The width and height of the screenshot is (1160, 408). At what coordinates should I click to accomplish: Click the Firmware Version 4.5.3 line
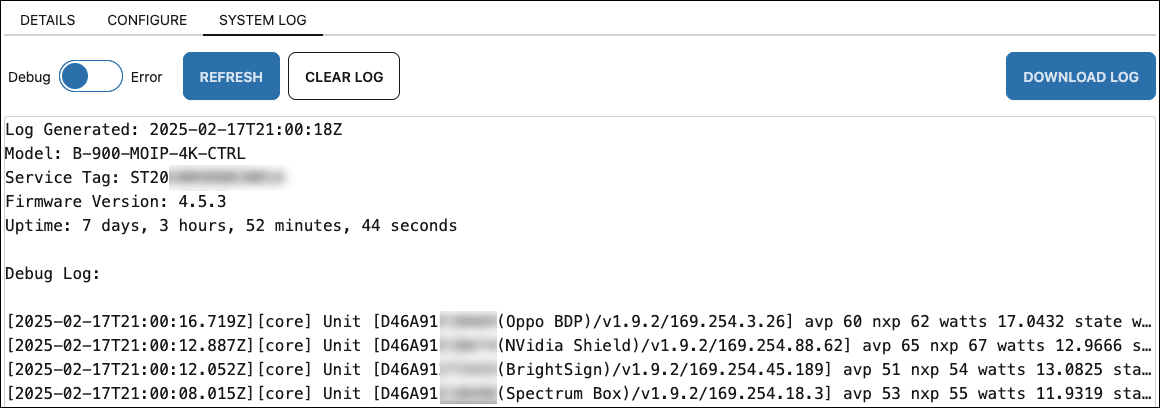pos(115,201)
